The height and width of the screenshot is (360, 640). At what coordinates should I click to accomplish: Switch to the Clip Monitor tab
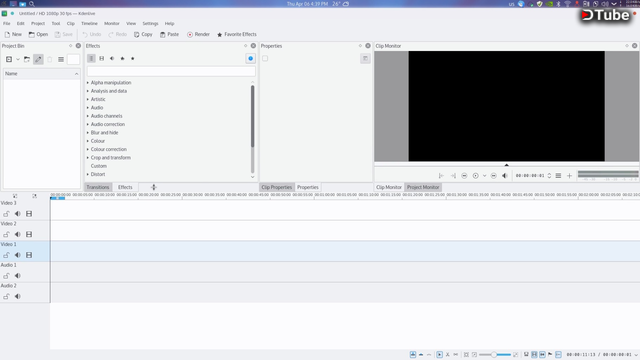pyautogui.click(x=389, y=187)
